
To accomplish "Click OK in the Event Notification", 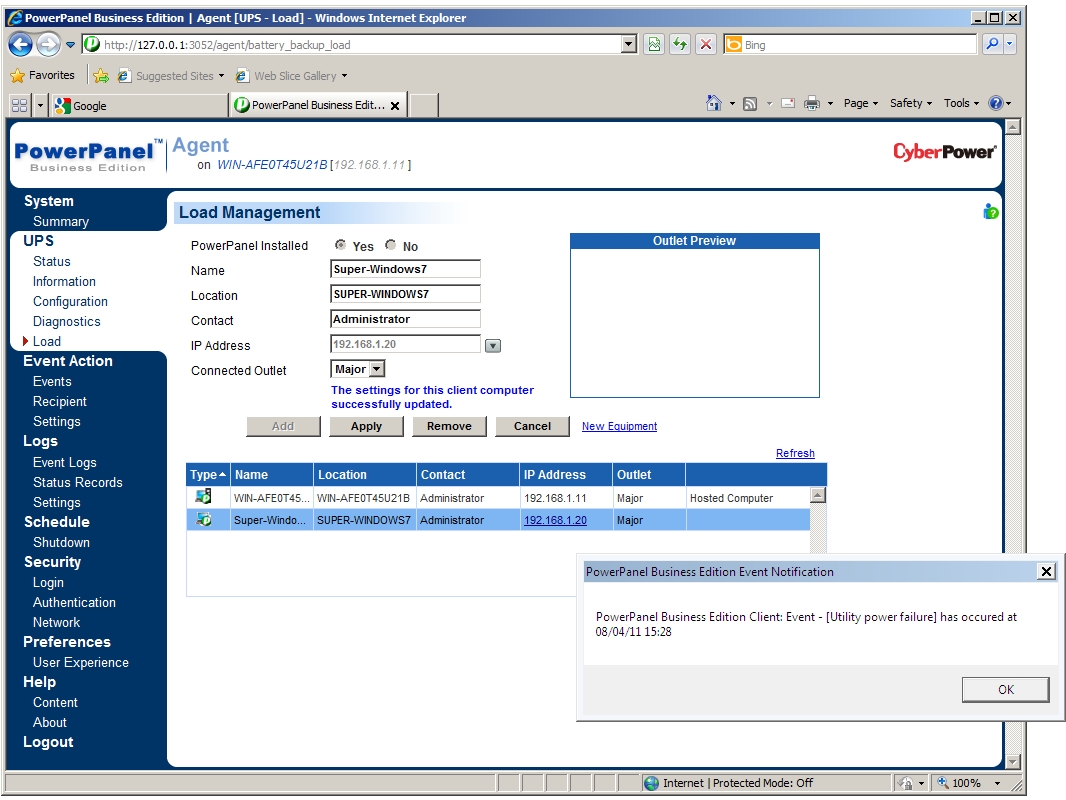I will coord(1005,689).
